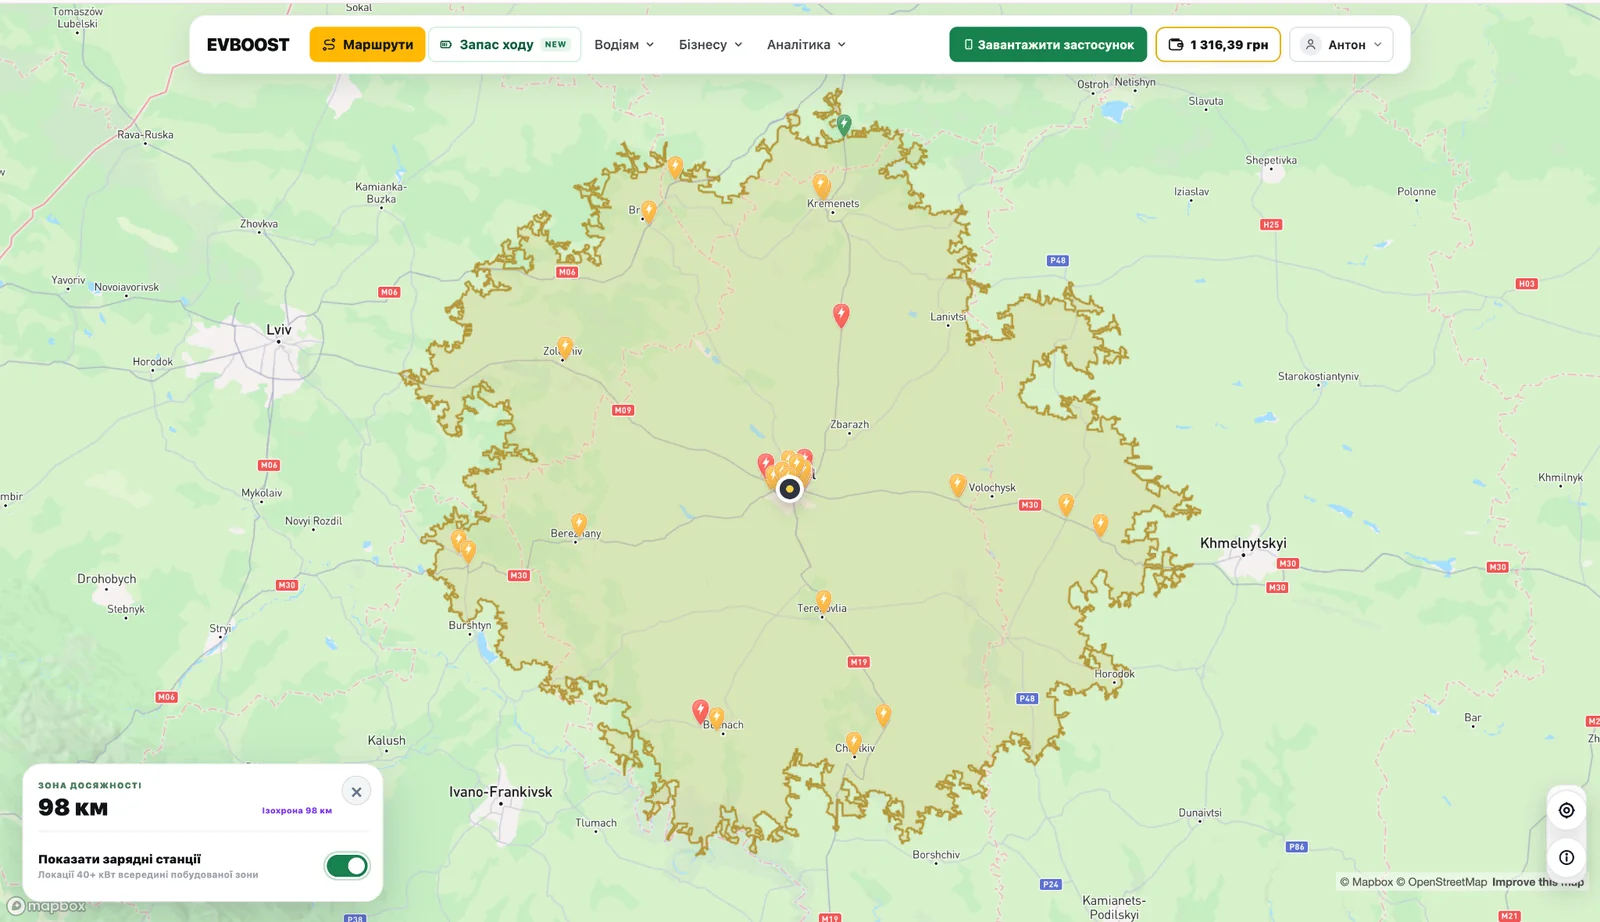Image resolution: width=1600 pixels, height=922 pixels.
Task: Click the EVBOOST logo
Action: click(x=248, y=45)
